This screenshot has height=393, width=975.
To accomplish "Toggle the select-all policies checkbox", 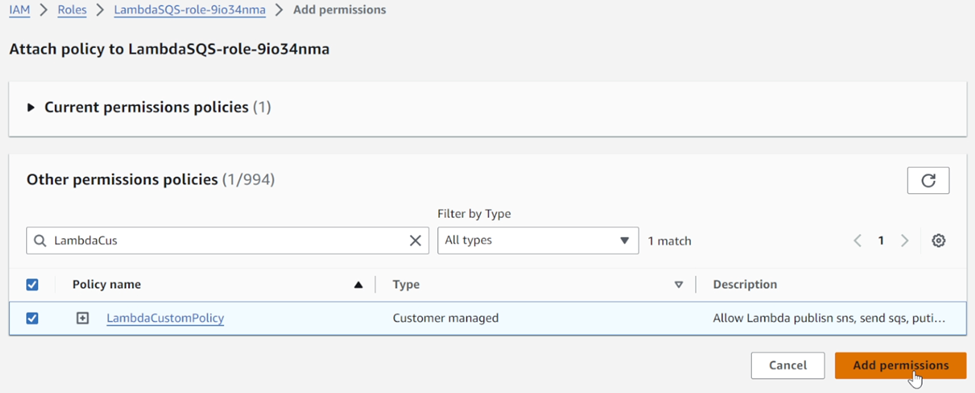I will click(x=32, y=285).
